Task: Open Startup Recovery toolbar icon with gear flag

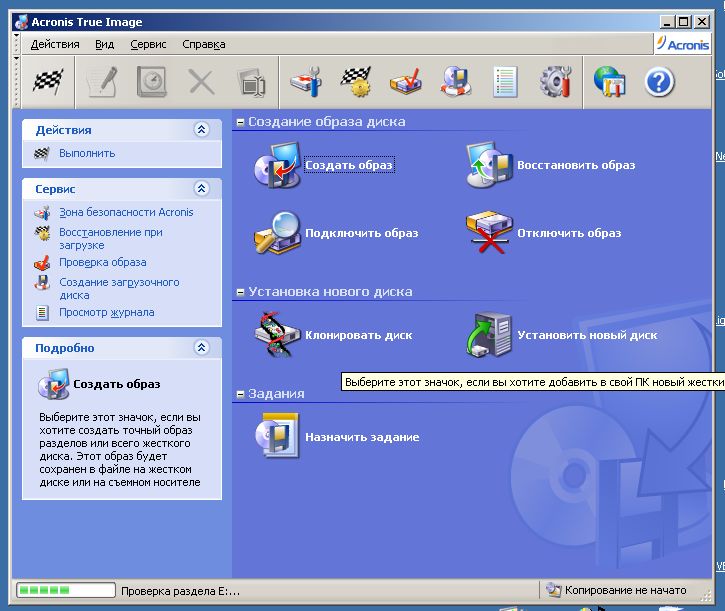Action: click(x=356, y=82)
